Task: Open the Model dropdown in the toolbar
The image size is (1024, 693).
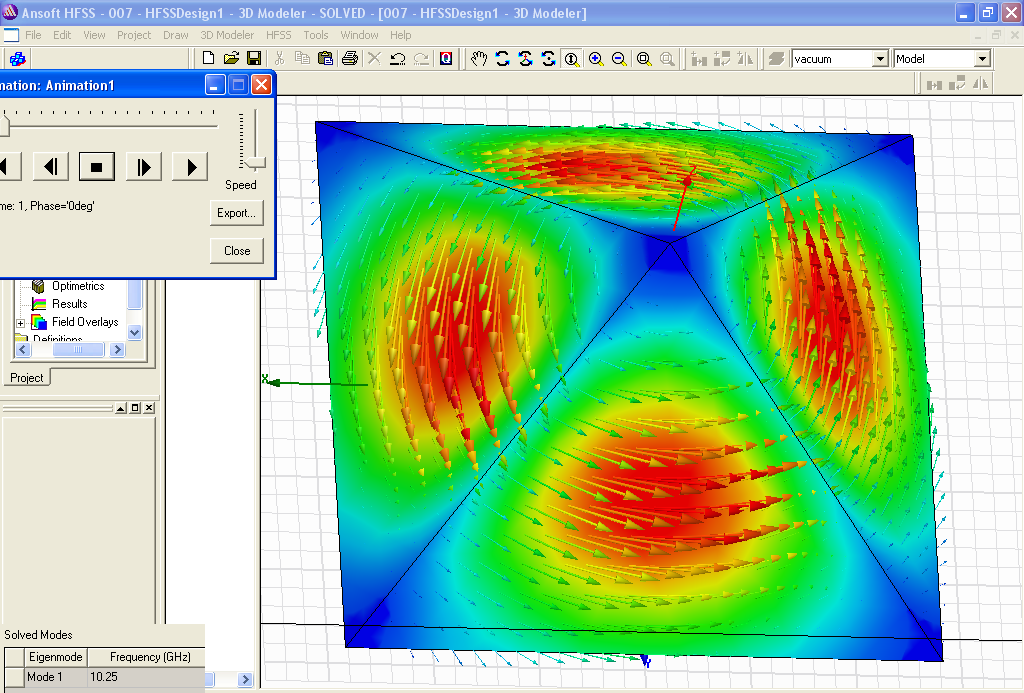Action: [x=982, y=59]
